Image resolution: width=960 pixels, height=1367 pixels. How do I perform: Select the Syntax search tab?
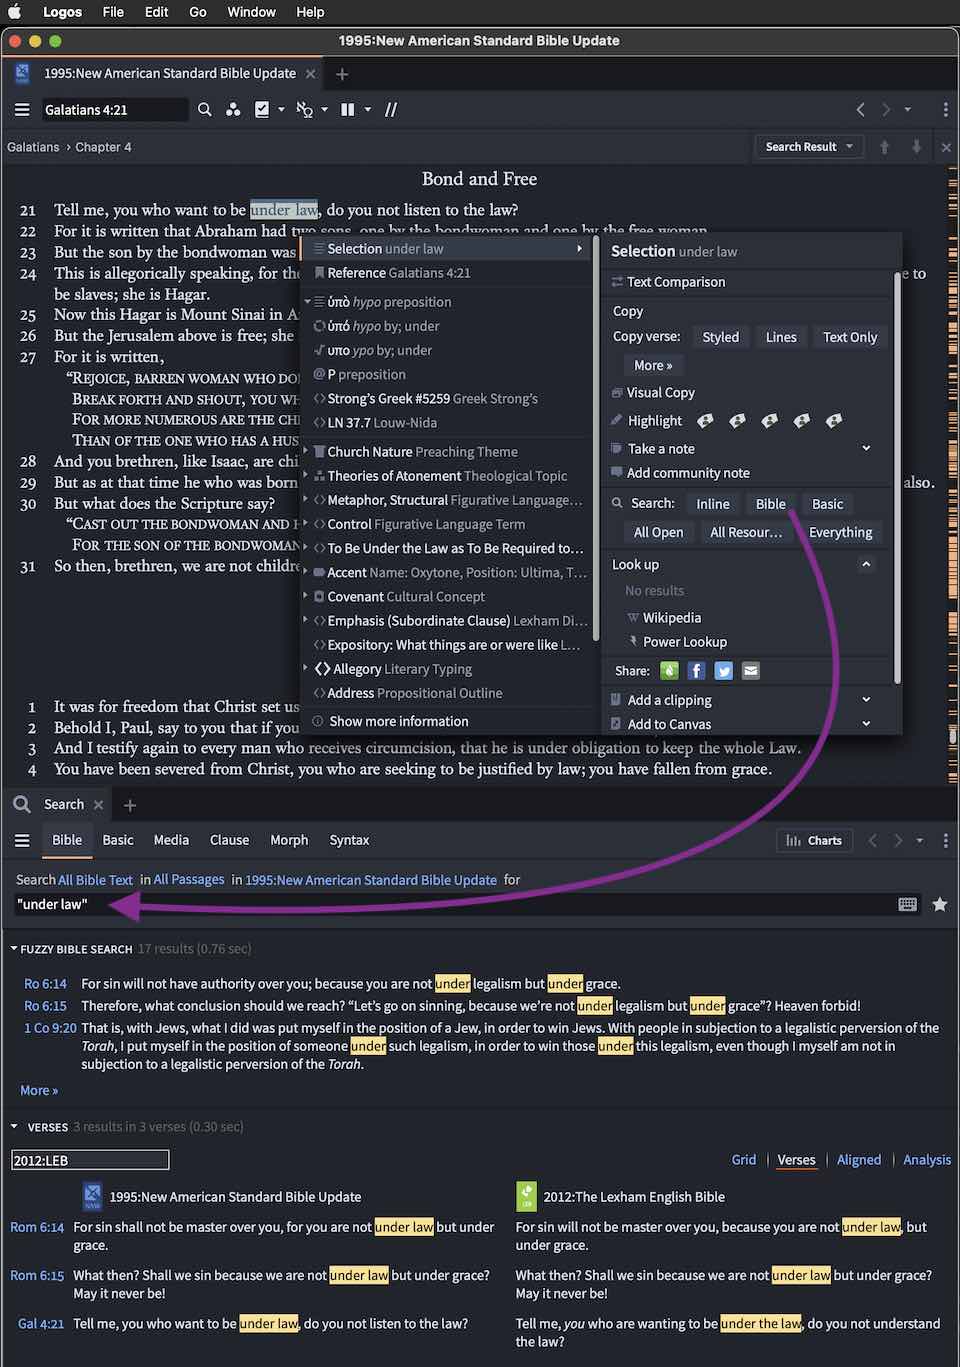point(349,841)
